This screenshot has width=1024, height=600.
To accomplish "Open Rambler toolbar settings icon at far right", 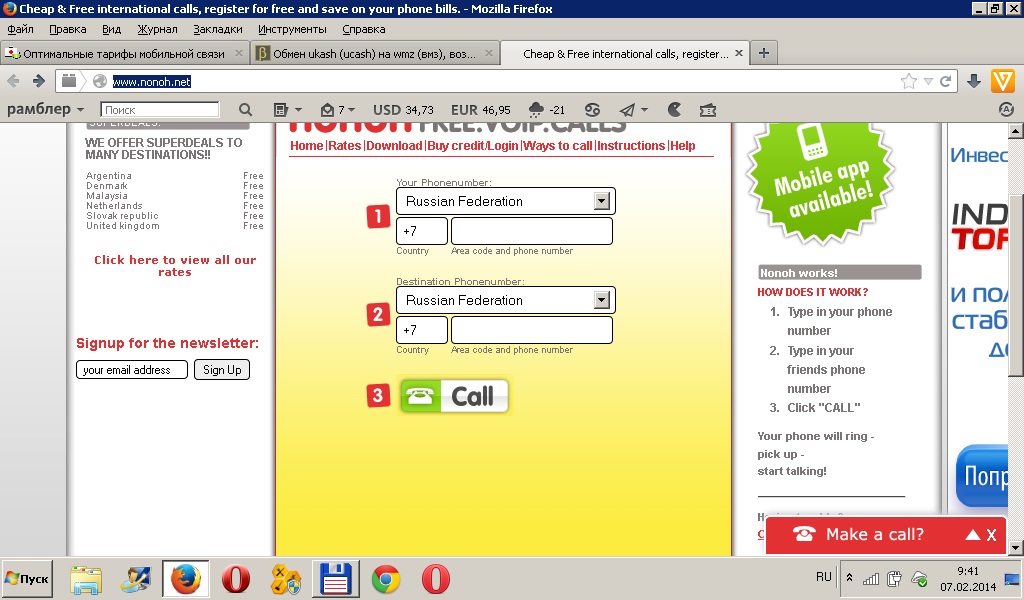I will pos(1006,110).
